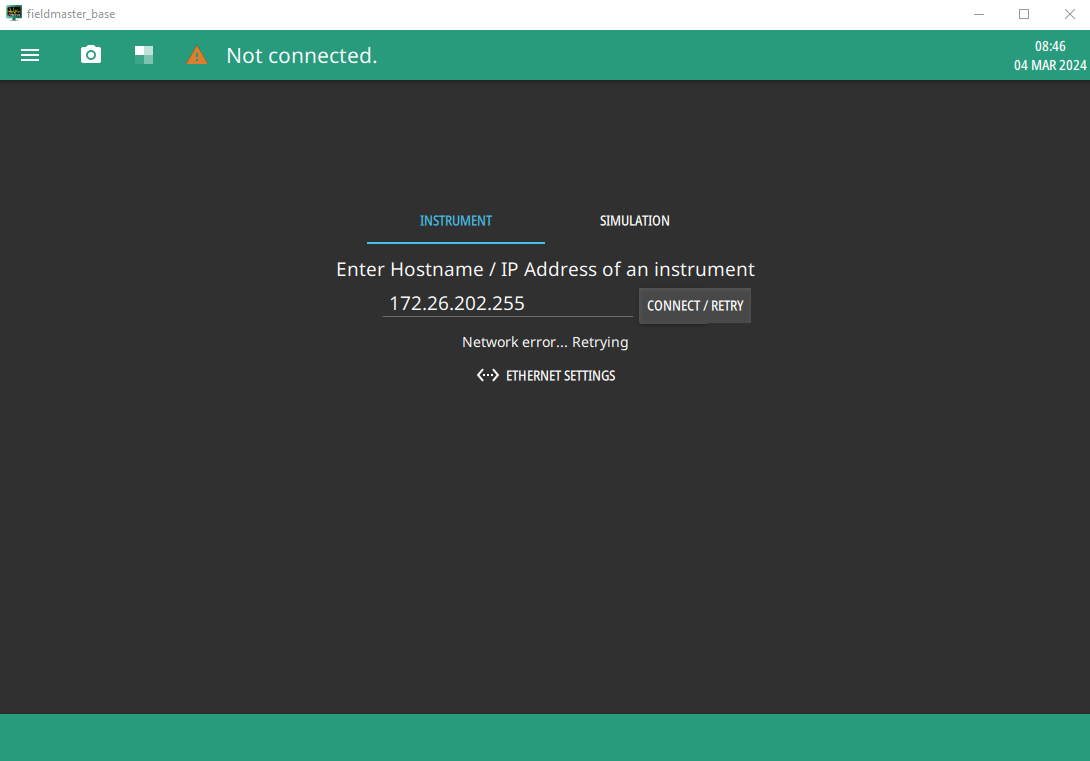This screenshot has height=761, width=1090.
Task: Switch to the SIMULATION tab
Action: point(634,221)
